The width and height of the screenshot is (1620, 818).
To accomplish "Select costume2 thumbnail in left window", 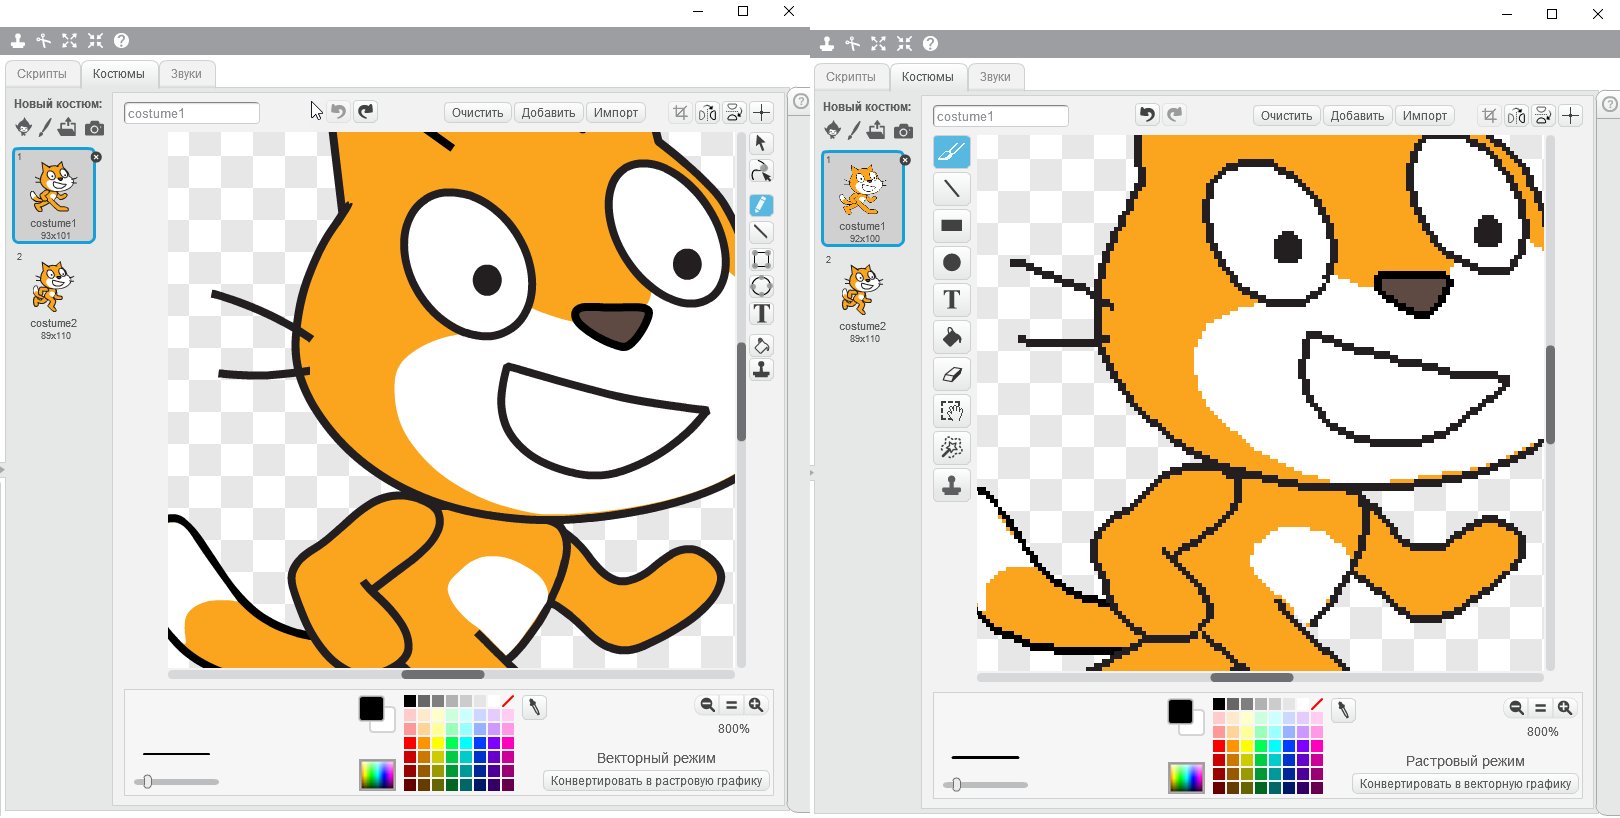I will 54,298.
